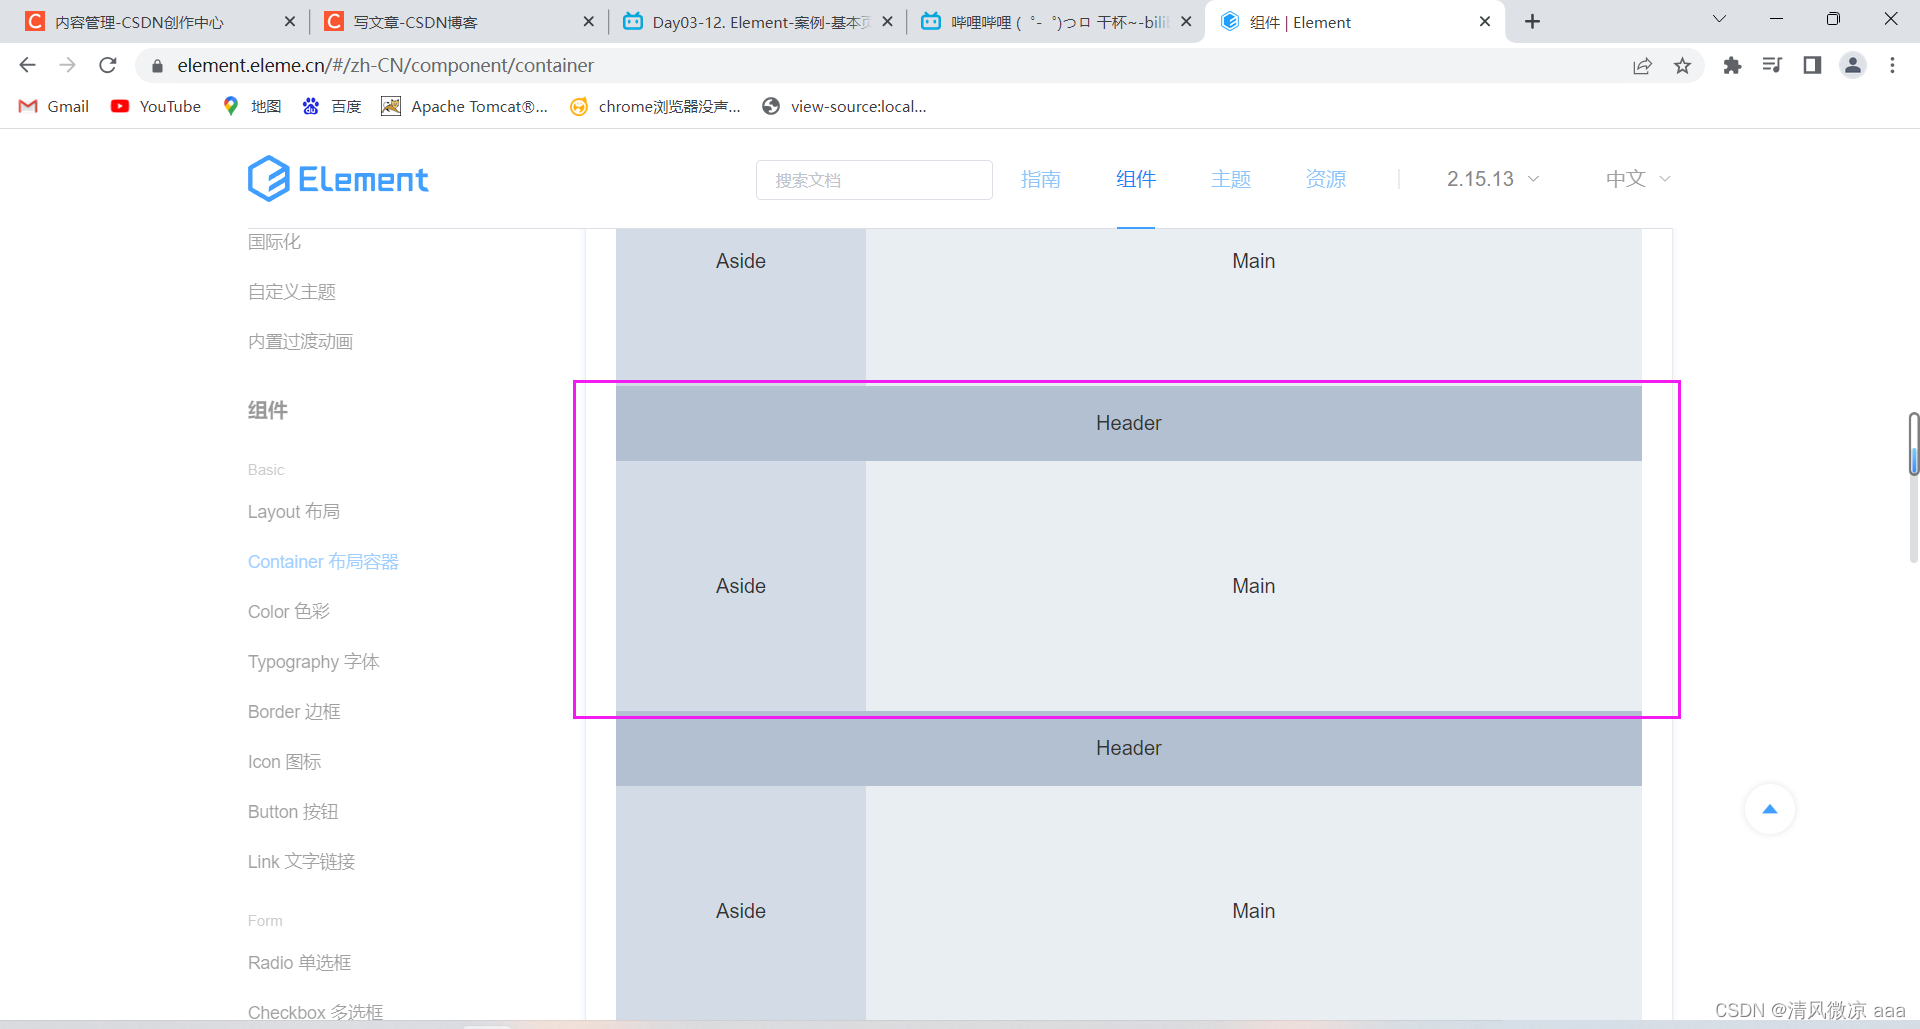Close the Day03-12. Element tab
This screenshot has height=1029, width=1920.
pyautogui.click(x=887, y=21)
